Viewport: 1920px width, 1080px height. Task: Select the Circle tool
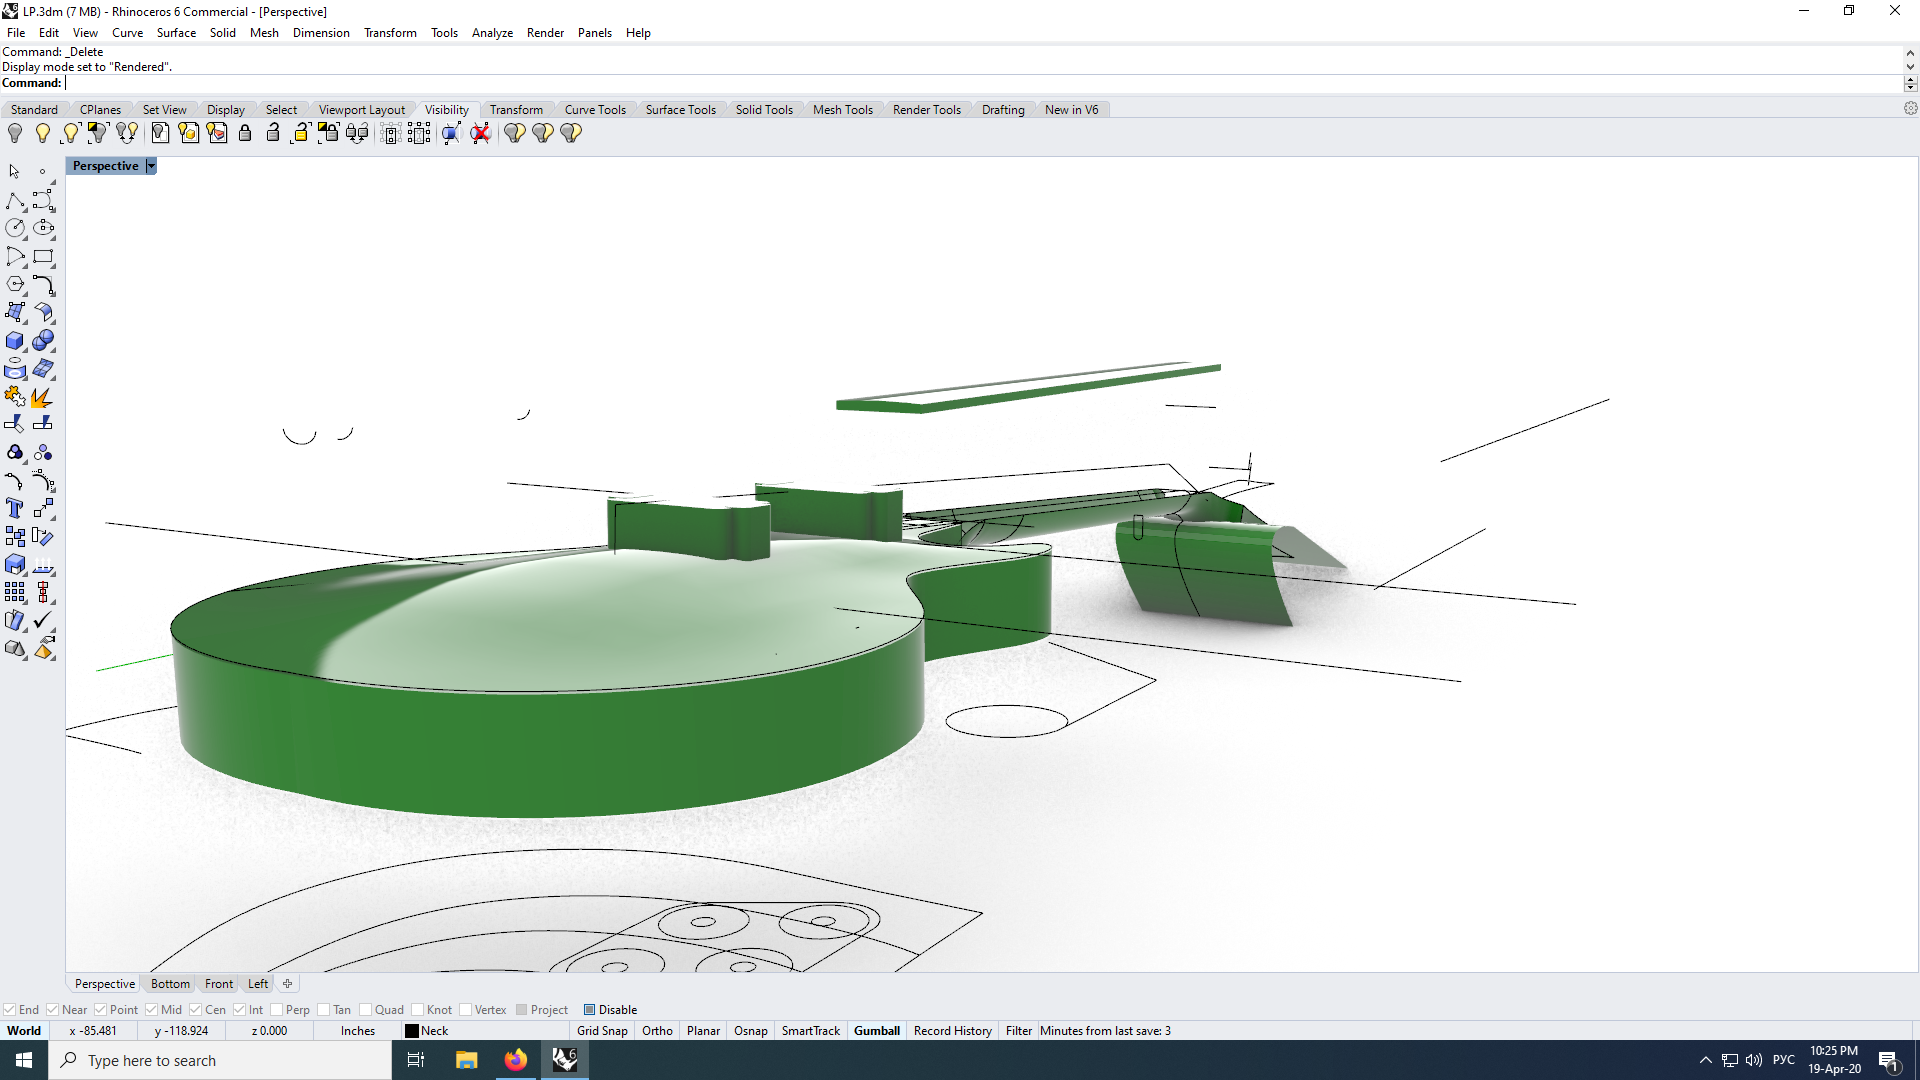[15, 228]
